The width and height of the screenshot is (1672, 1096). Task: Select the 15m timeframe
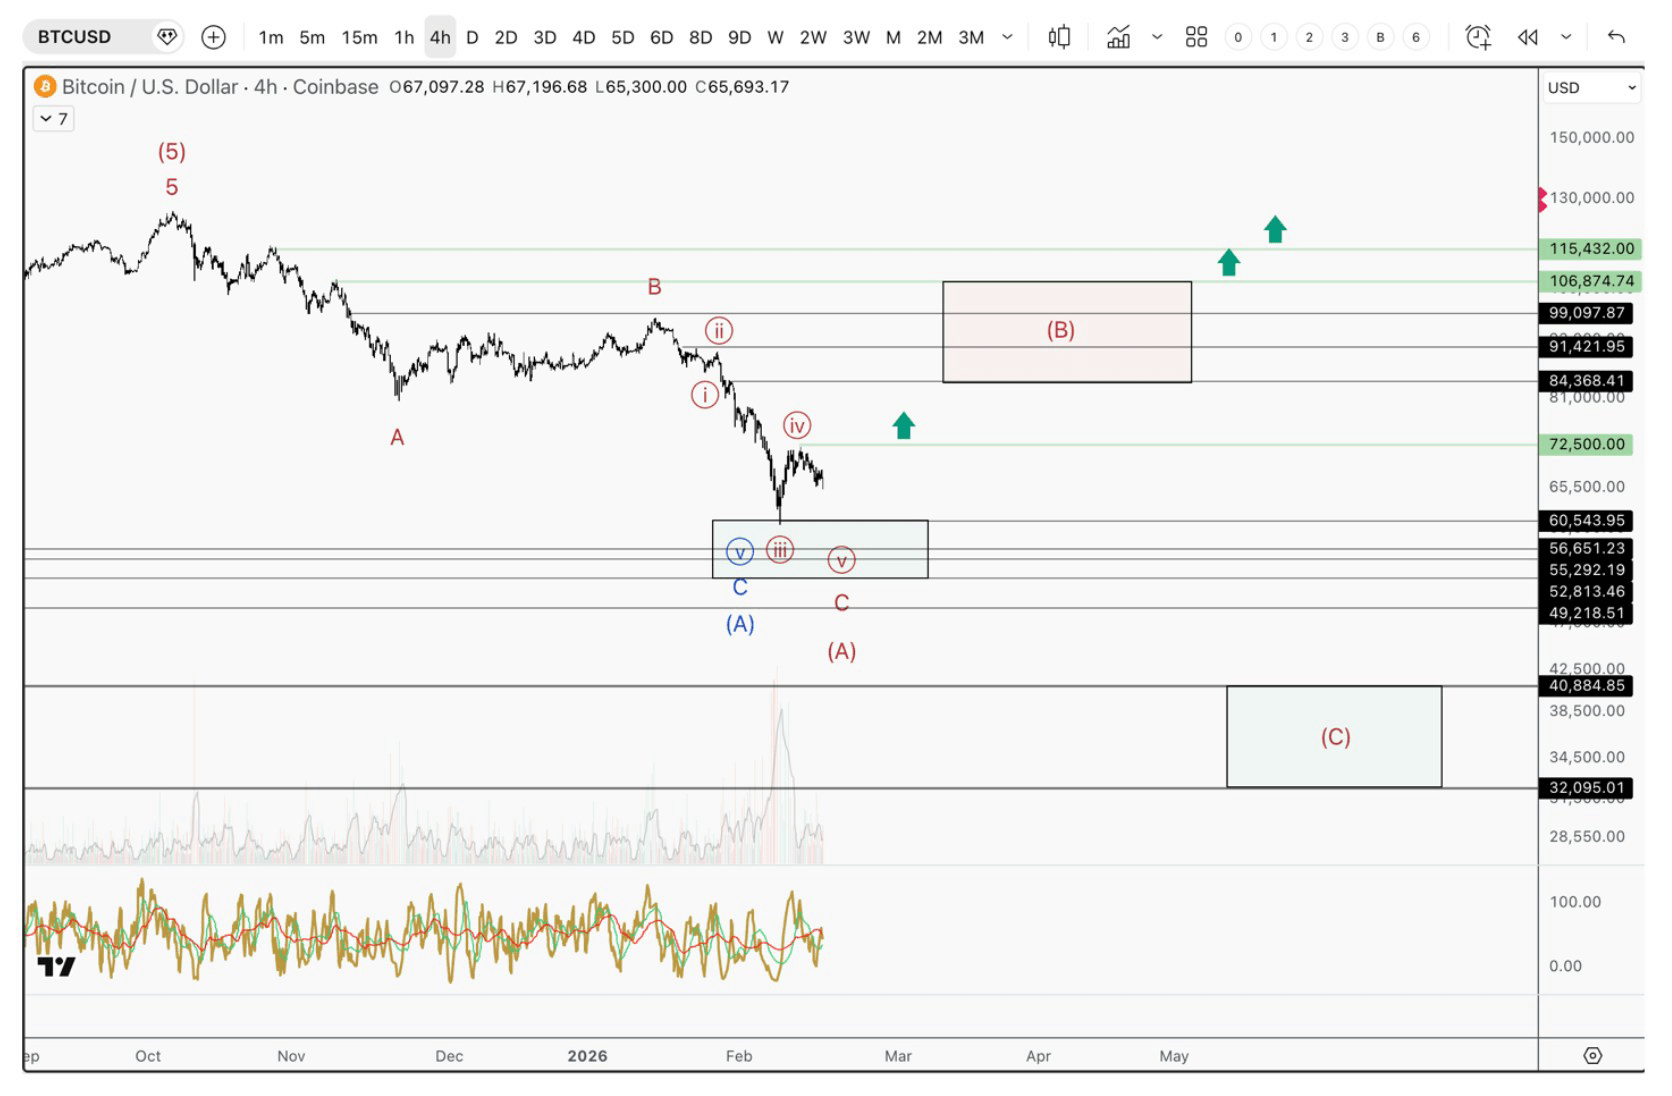pyautogui.click(x=358, y=37)
